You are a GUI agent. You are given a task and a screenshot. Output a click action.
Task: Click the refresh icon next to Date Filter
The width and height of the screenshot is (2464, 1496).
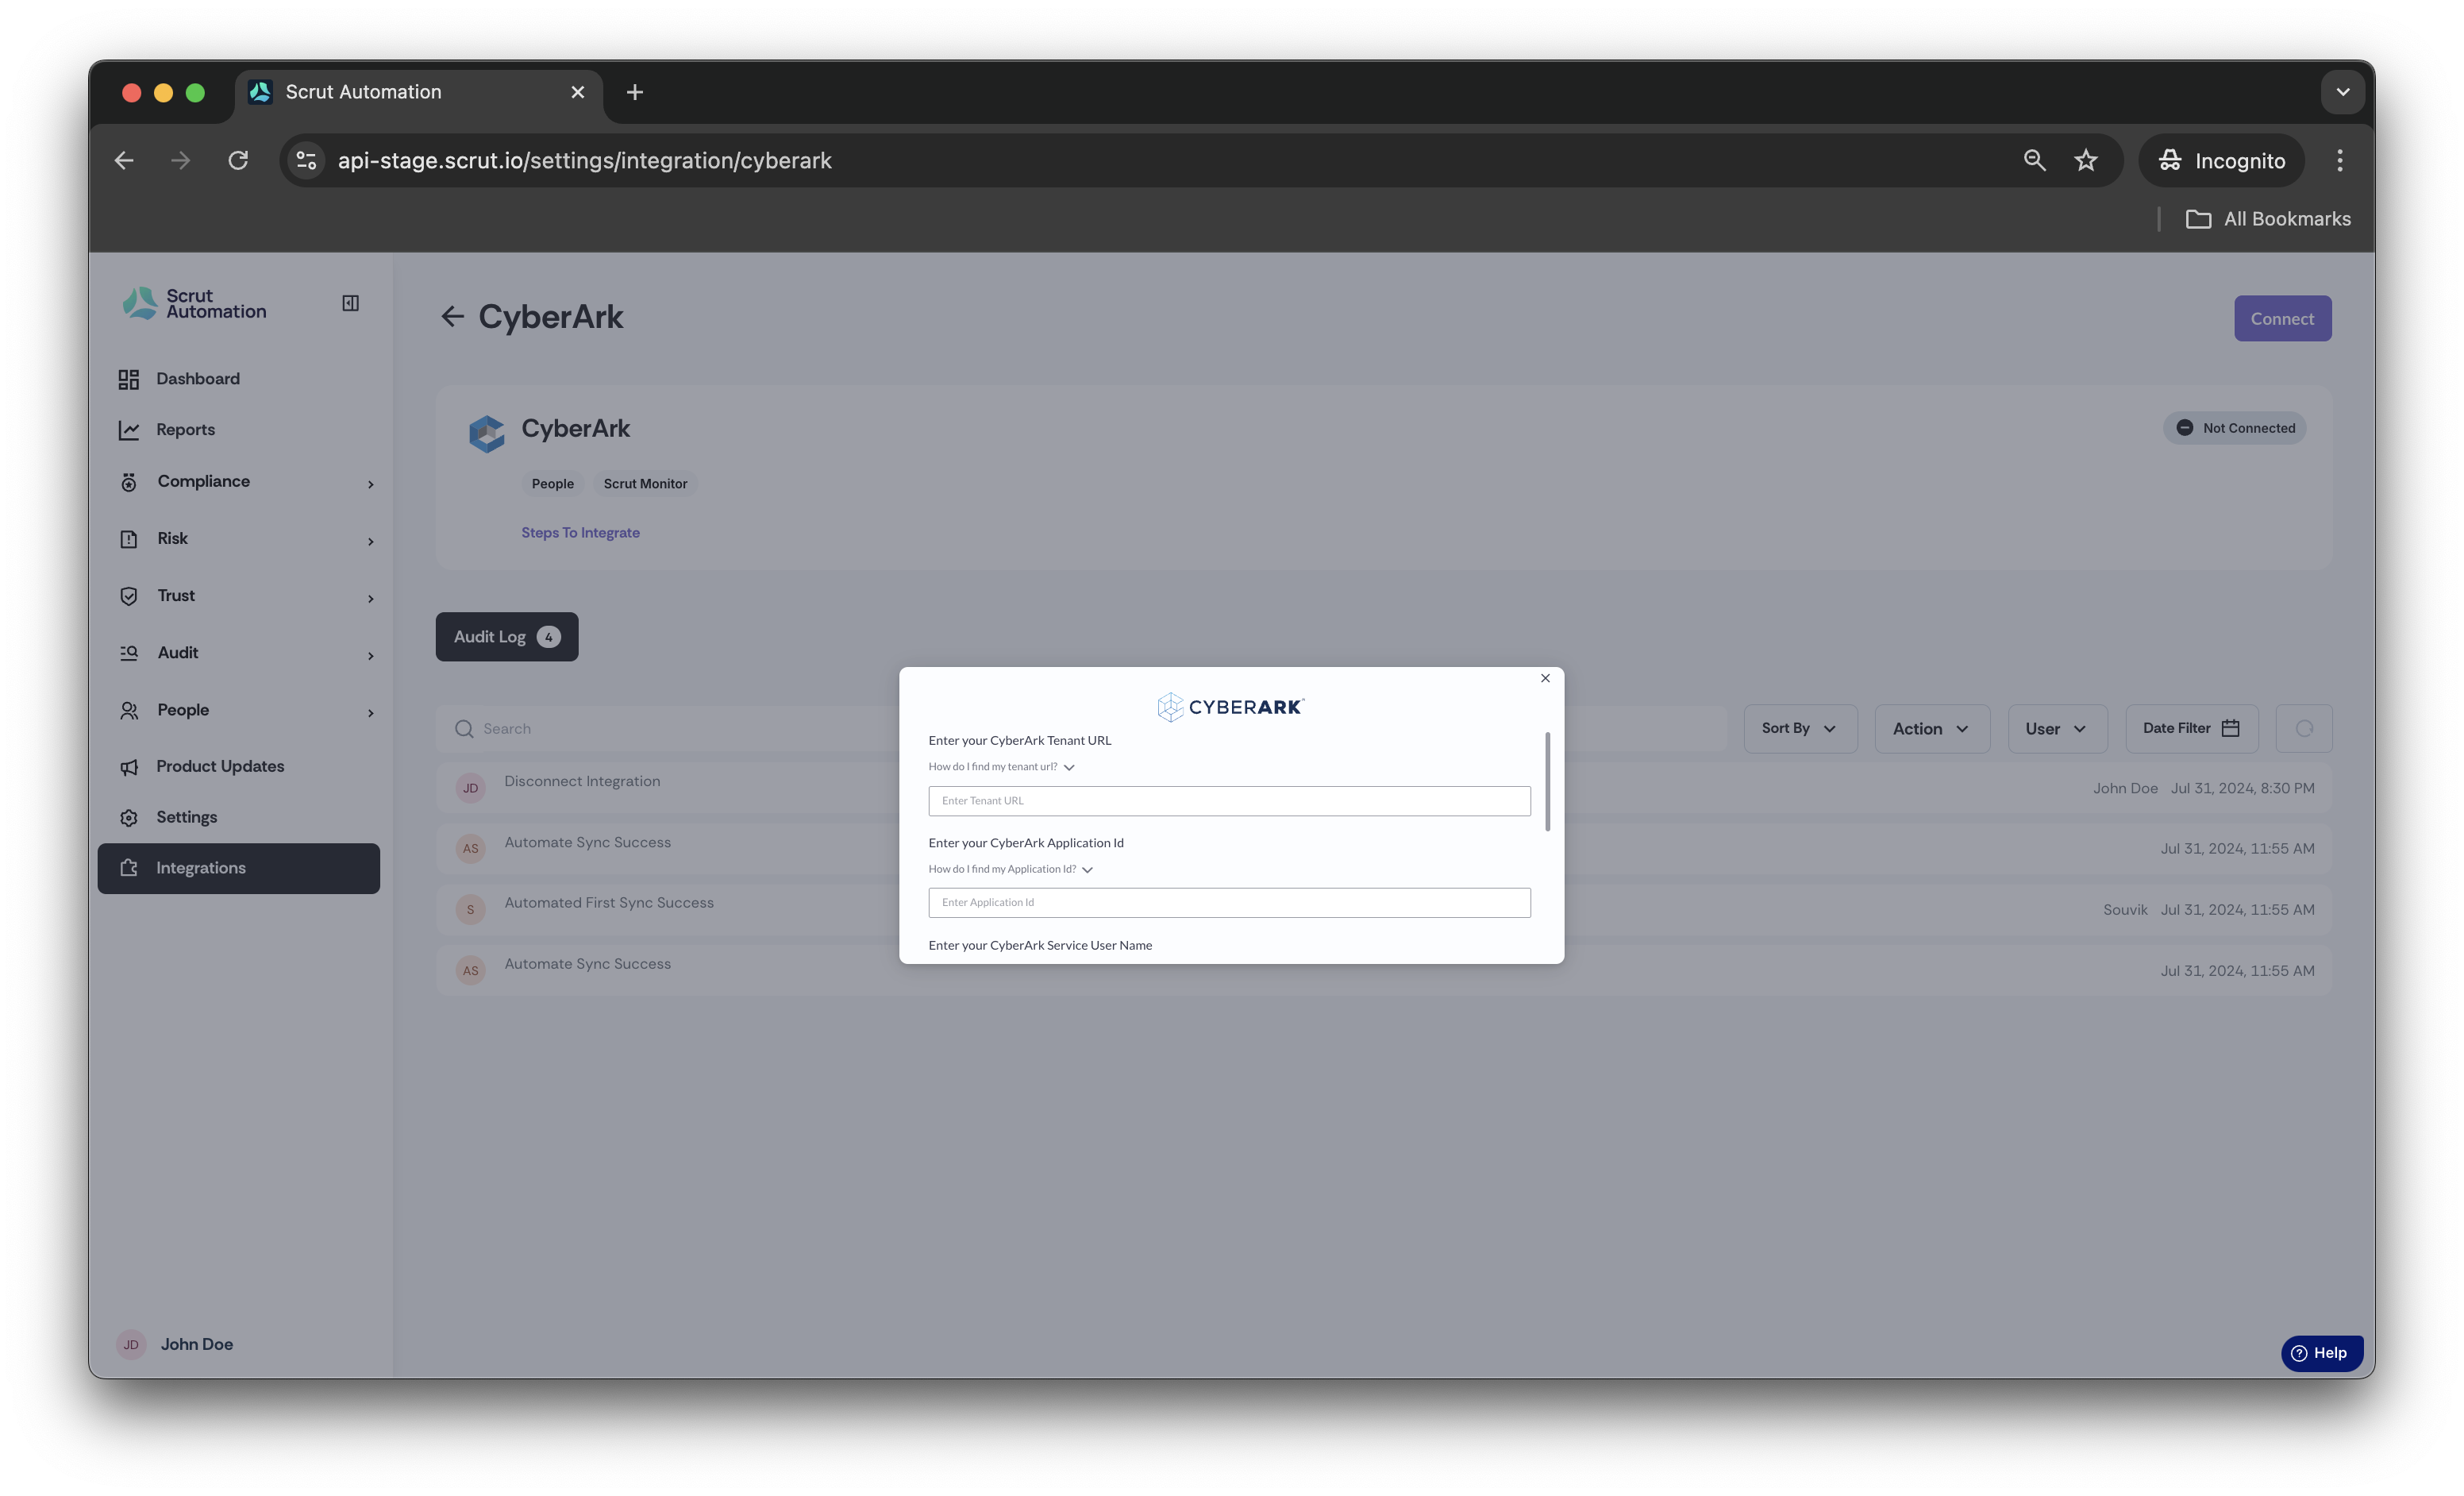(2304, 729)
